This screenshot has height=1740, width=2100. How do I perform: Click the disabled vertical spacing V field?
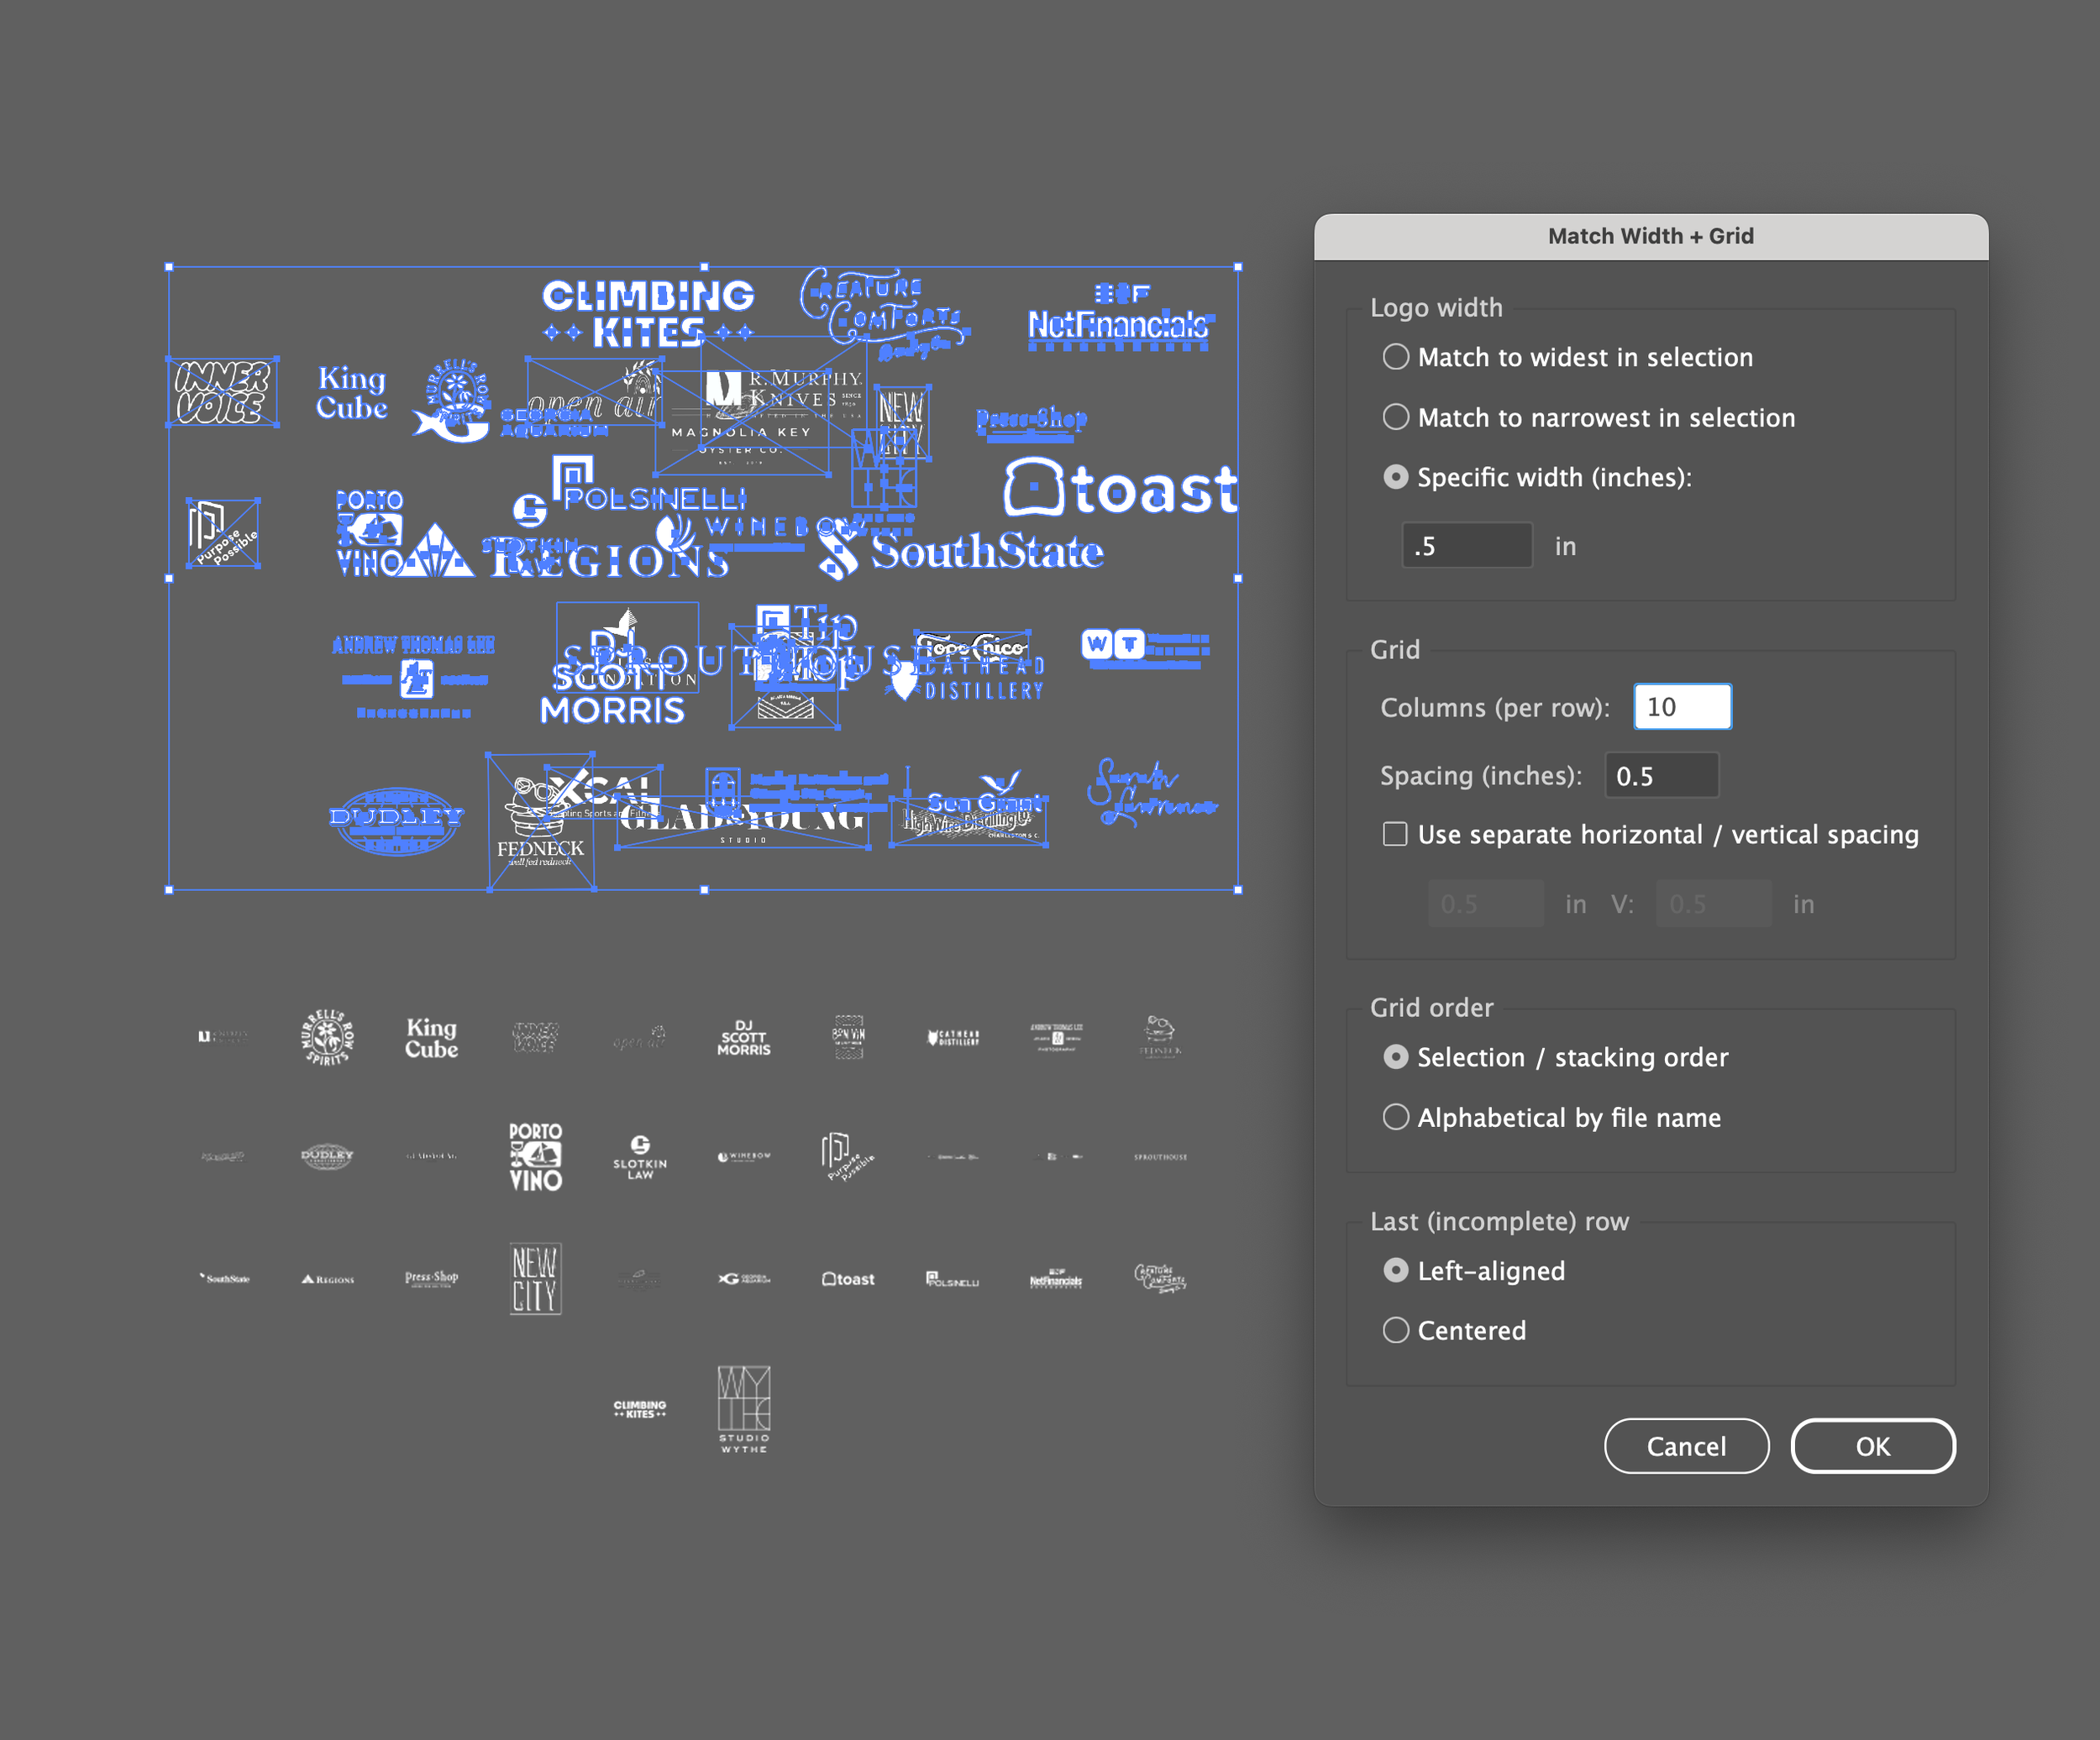tap(1713, 904)
